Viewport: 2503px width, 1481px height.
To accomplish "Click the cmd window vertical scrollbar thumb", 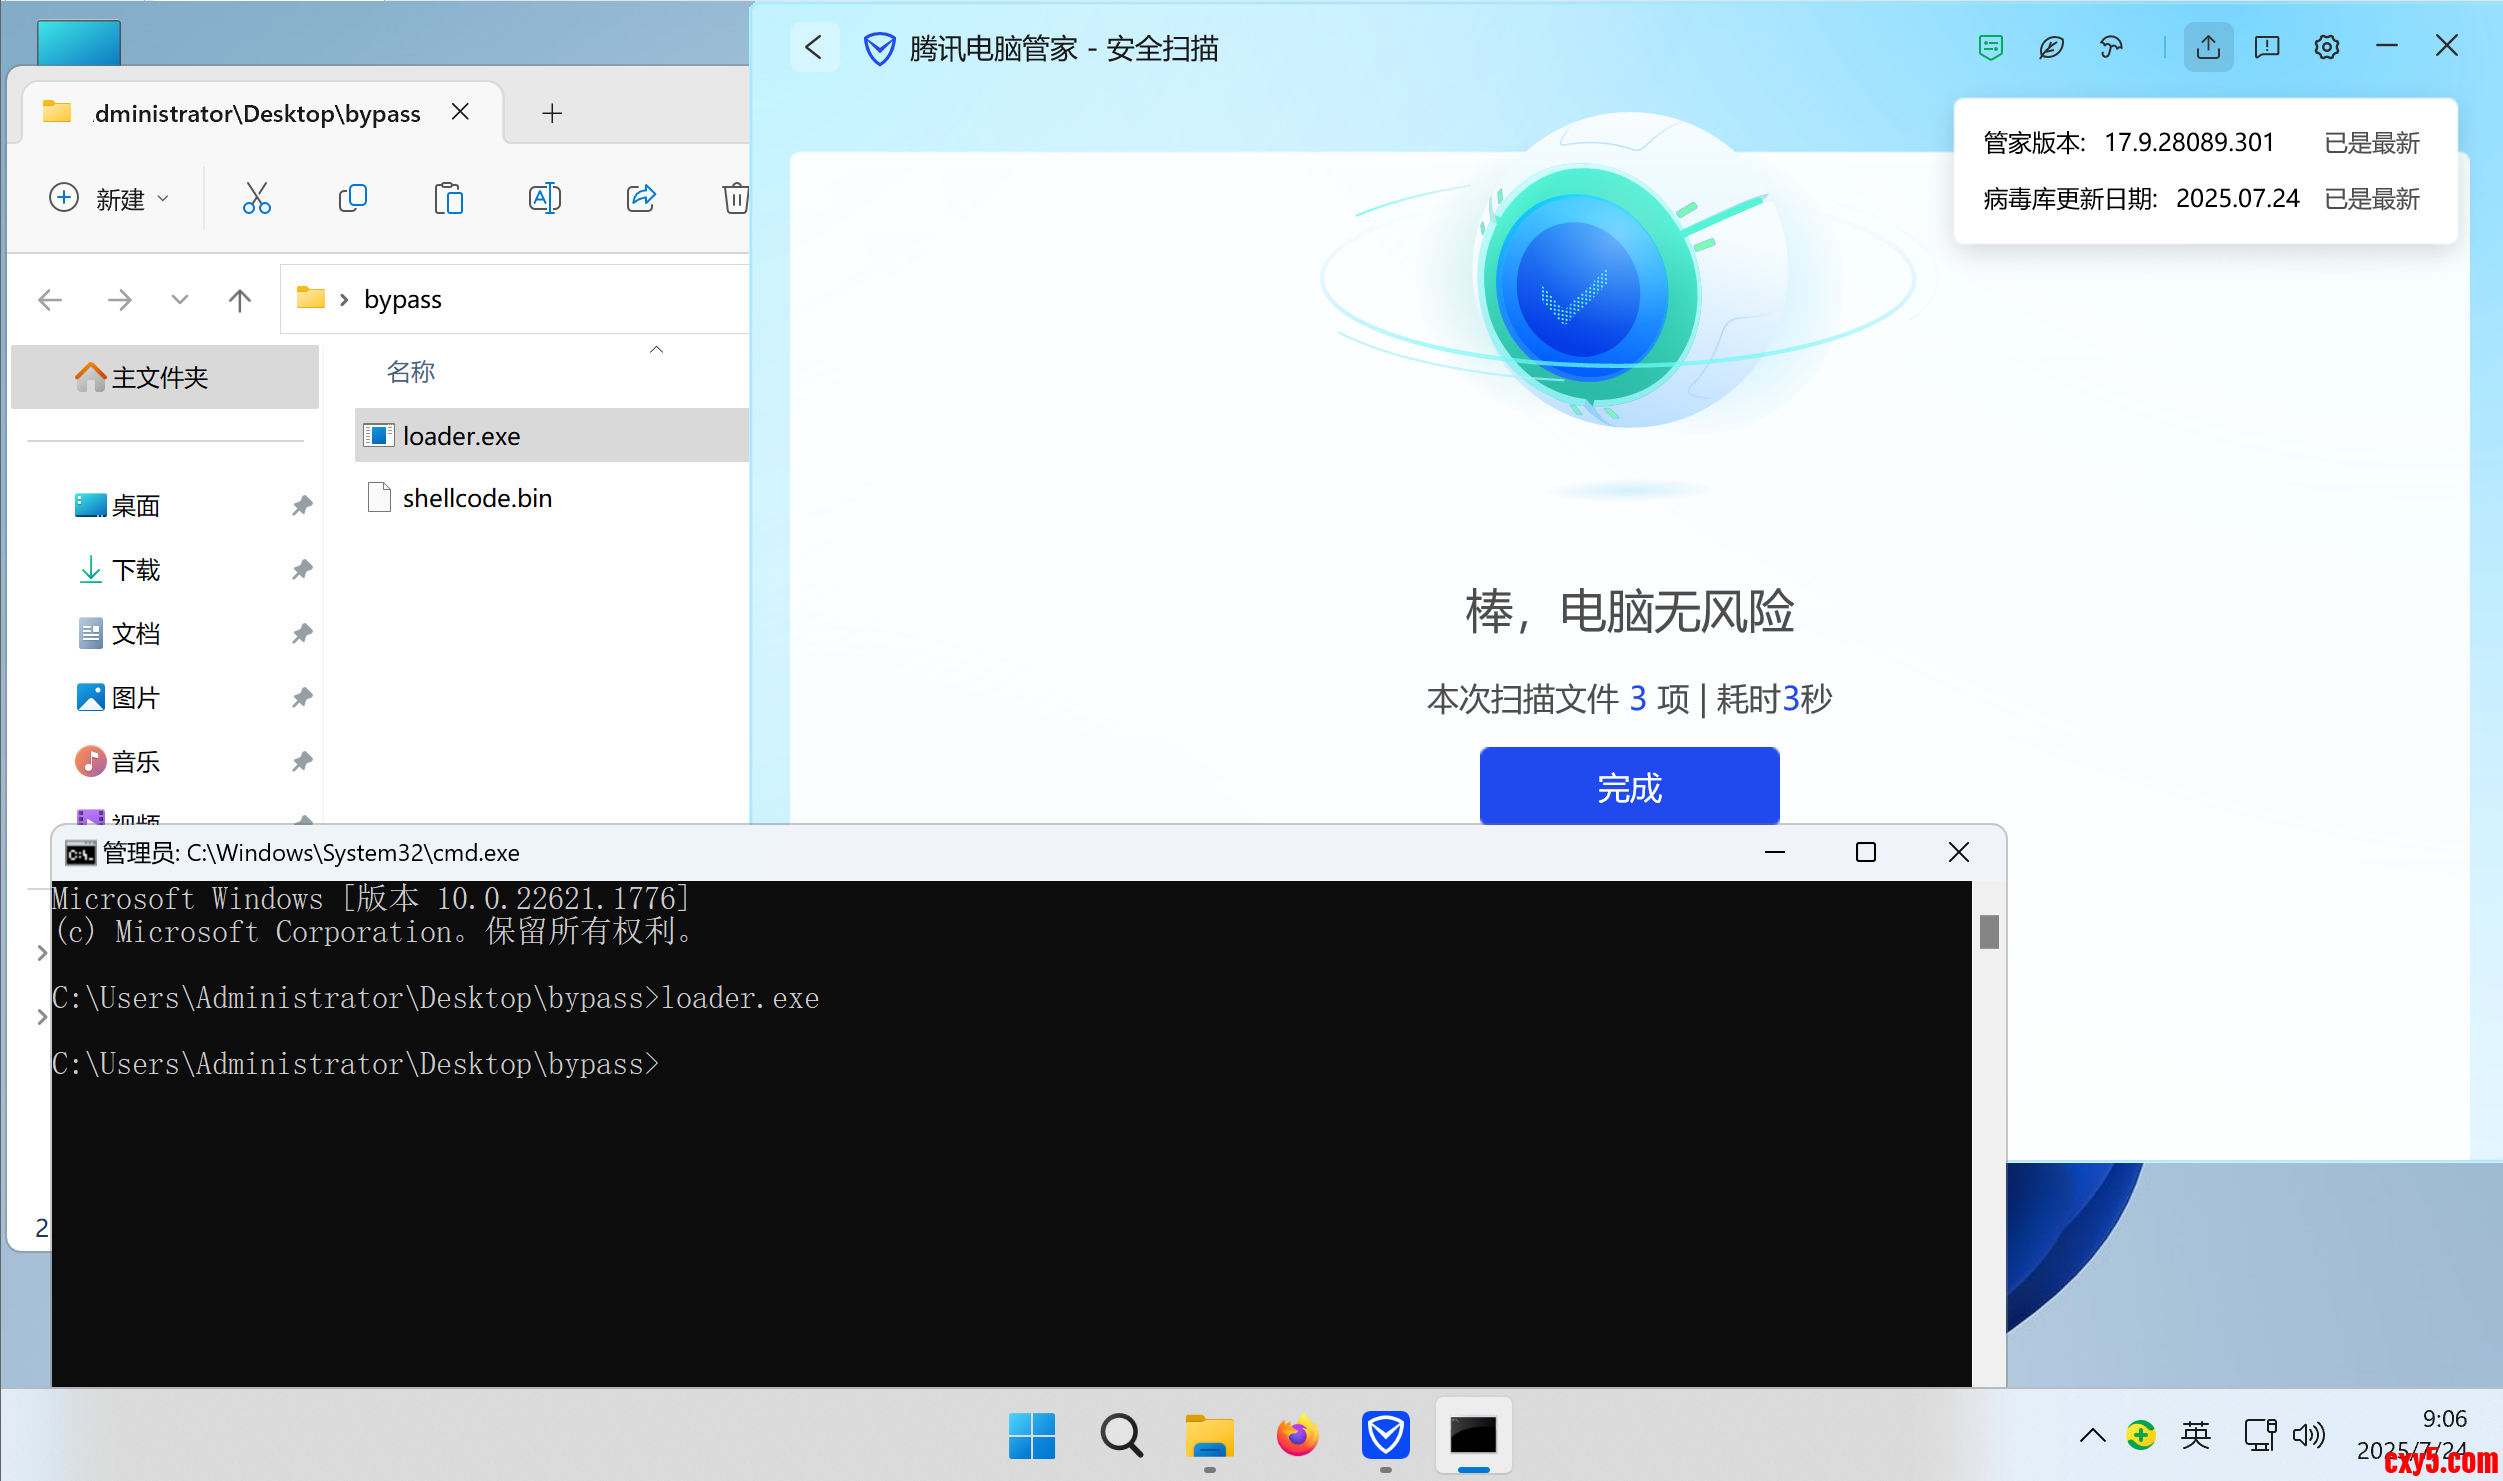I will 1988,931.
